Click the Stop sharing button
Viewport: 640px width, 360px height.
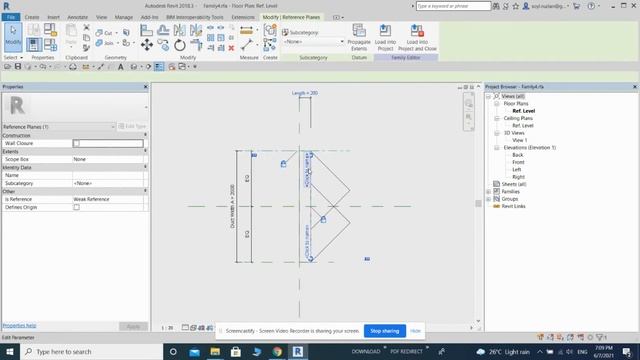pyautogui.click(x=384, y=331)
